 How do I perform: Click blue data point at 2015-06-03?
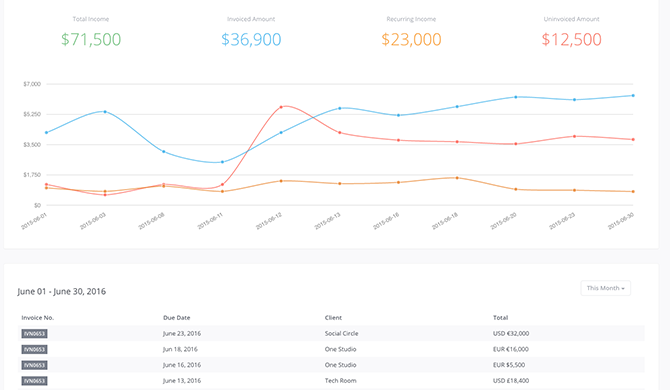105,112
